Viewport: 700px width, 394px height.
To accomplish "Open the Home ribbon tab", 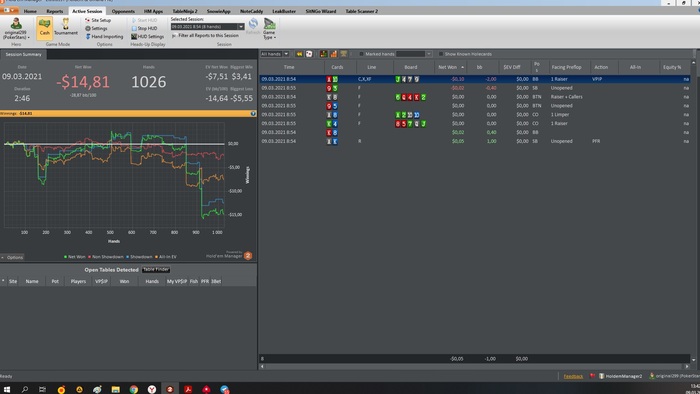I will pyautogui.click(x=30, y=11).
